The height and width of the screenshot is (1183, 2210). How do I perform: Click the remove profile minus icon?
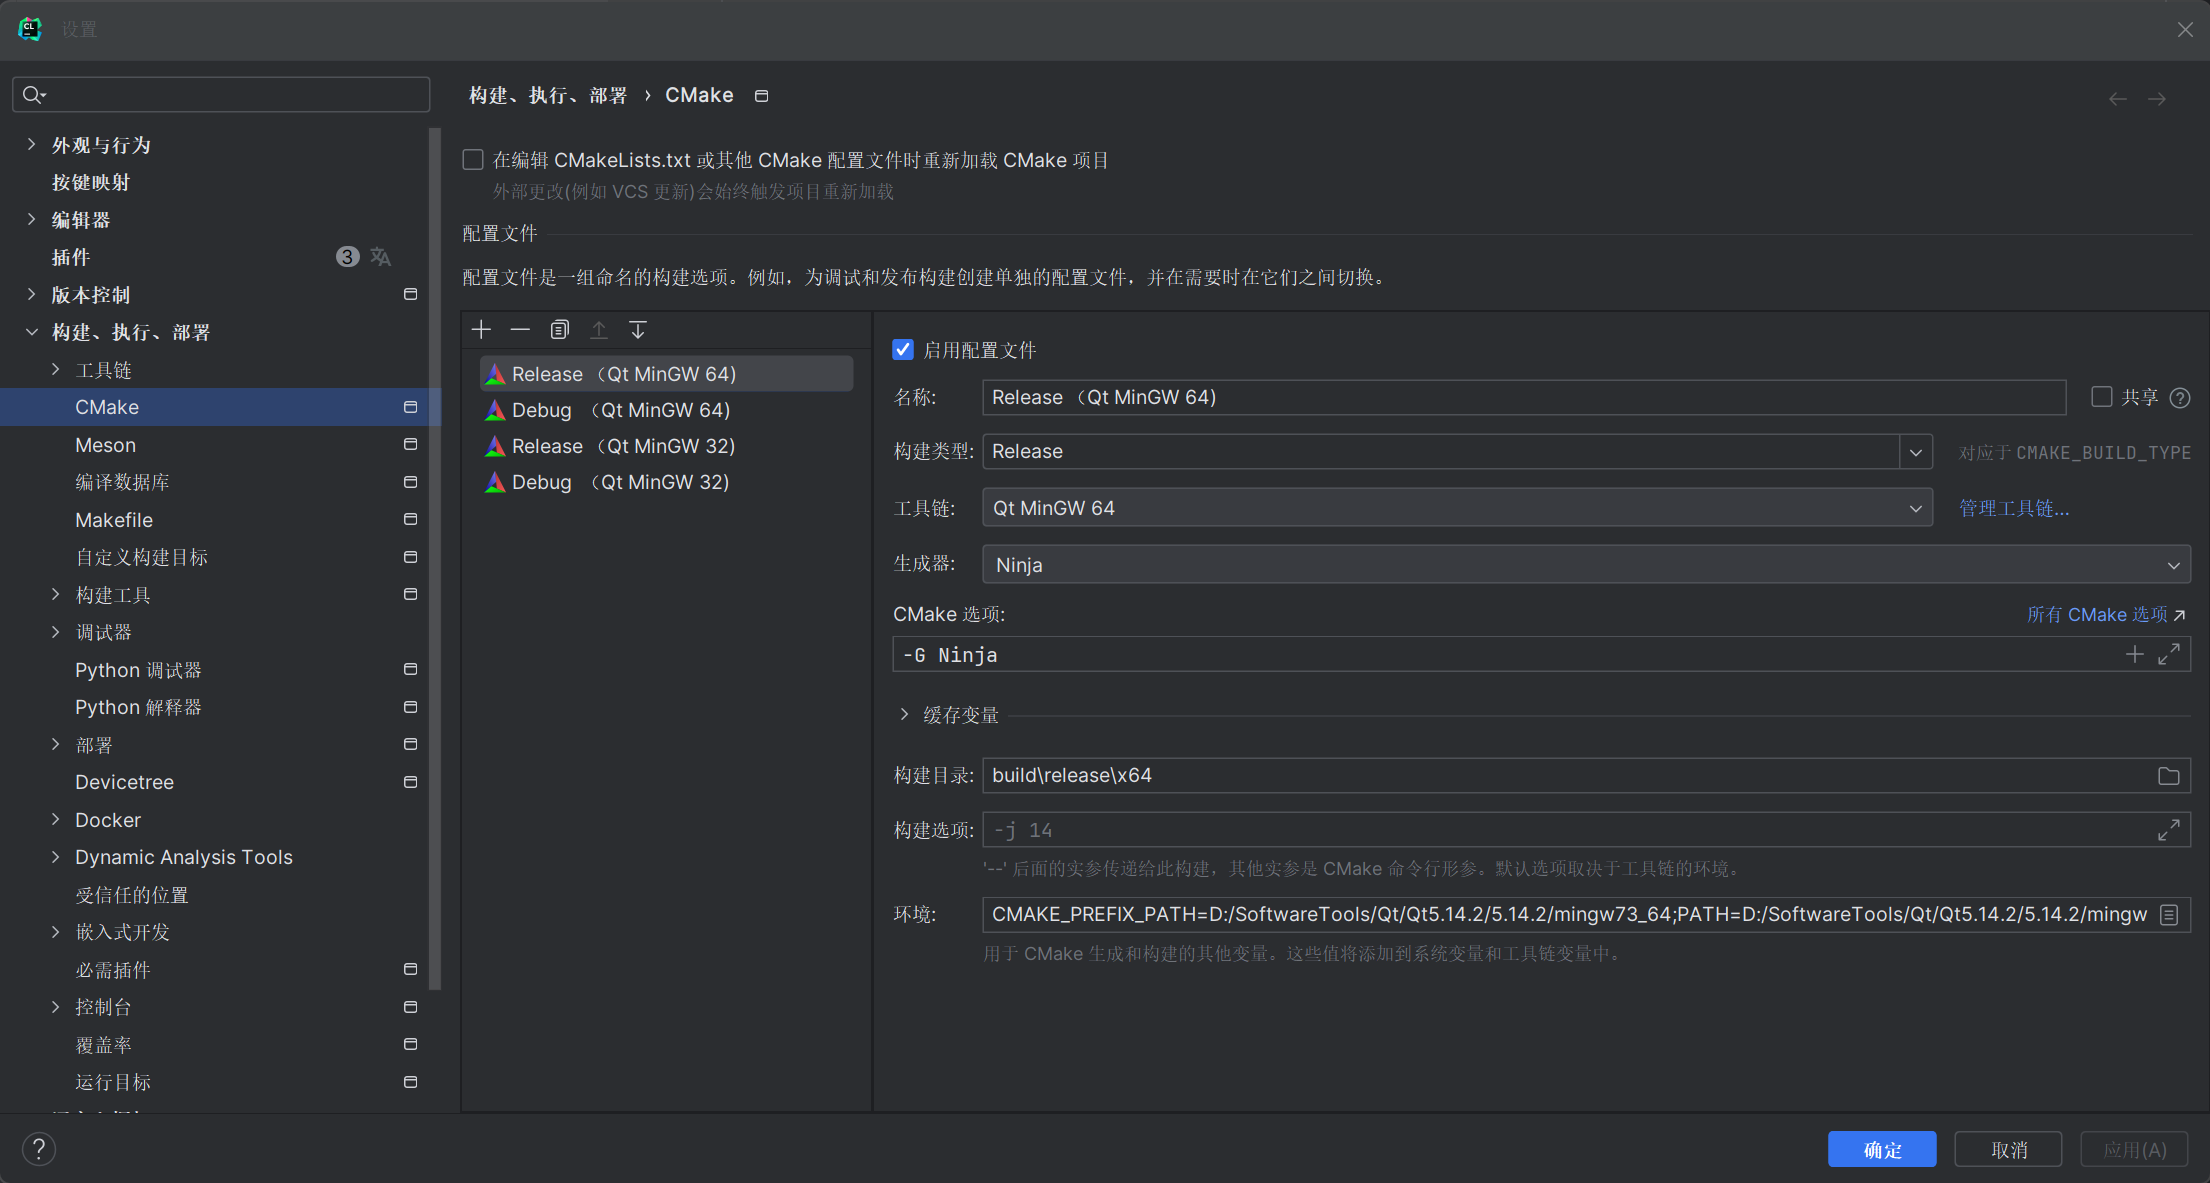tap(520, 330)
